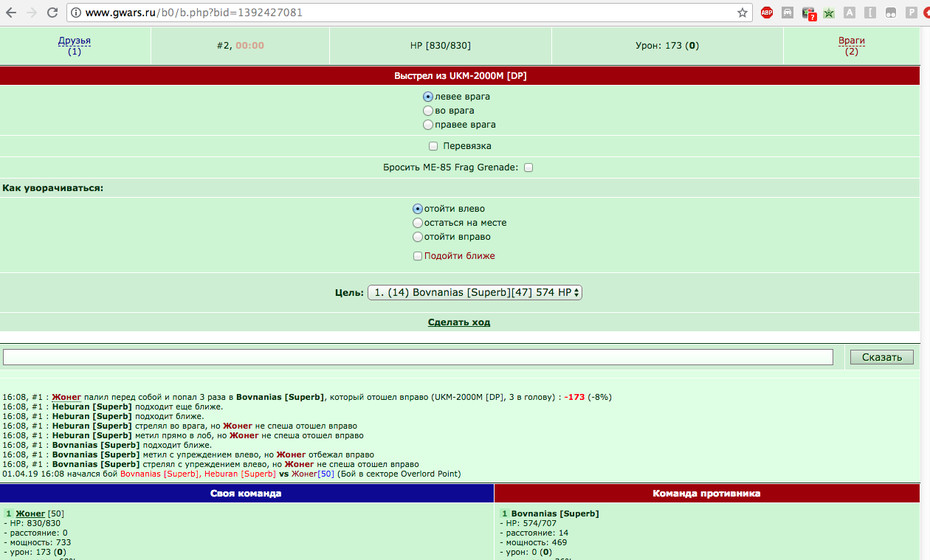Select shoot 'правее врага' option
This screenshot has width=930, height=560.
(x=428, y=125)
